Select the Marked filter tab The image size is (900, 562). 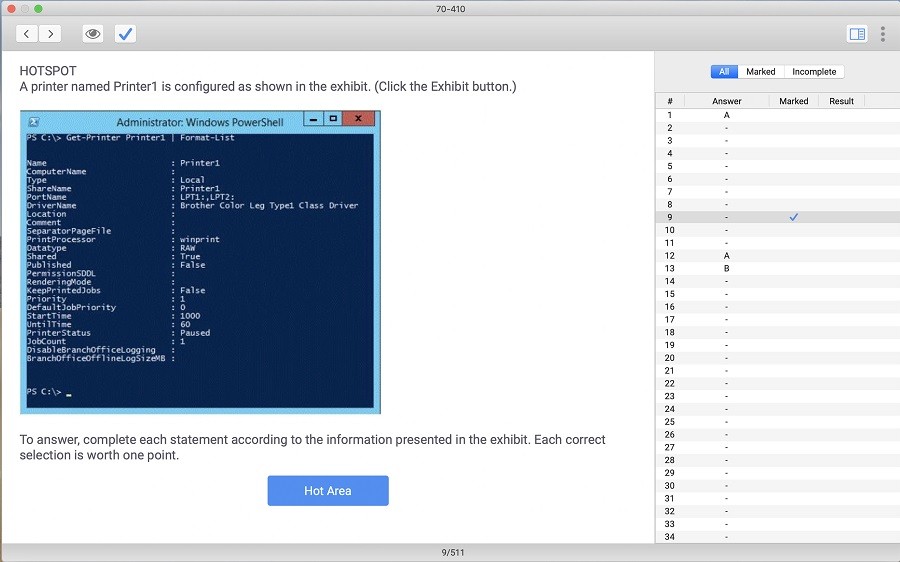coord(761,71)
